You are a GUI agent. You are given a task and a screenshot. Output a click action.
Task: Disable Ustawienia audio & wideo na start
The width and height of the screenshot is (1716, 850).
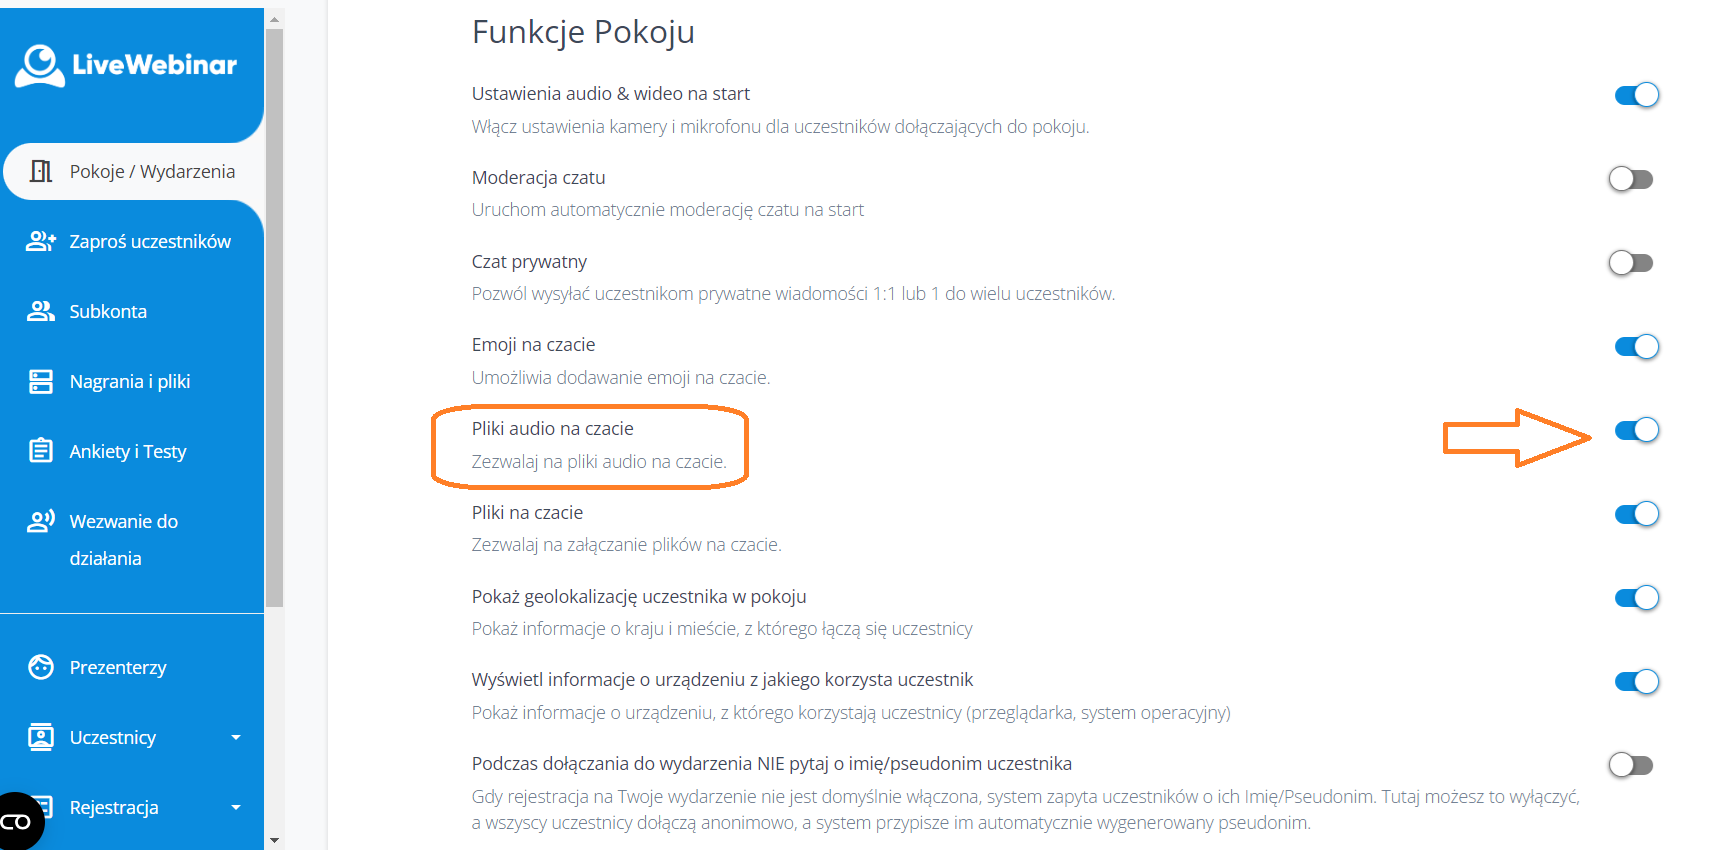click(x=1636, y=95)
